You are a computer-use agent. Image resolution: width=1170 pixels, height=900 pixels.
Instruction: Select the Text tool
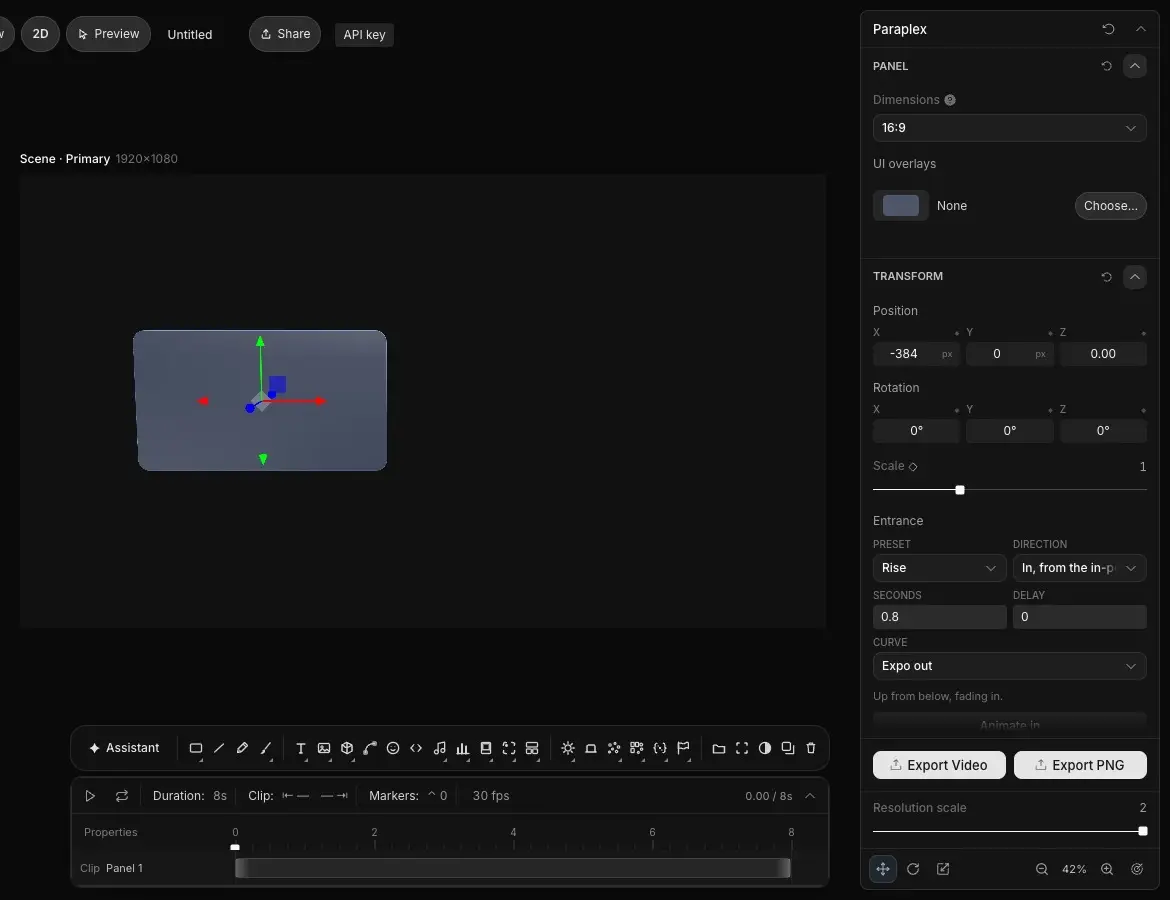pyautogui.click(x=301, y=748)
